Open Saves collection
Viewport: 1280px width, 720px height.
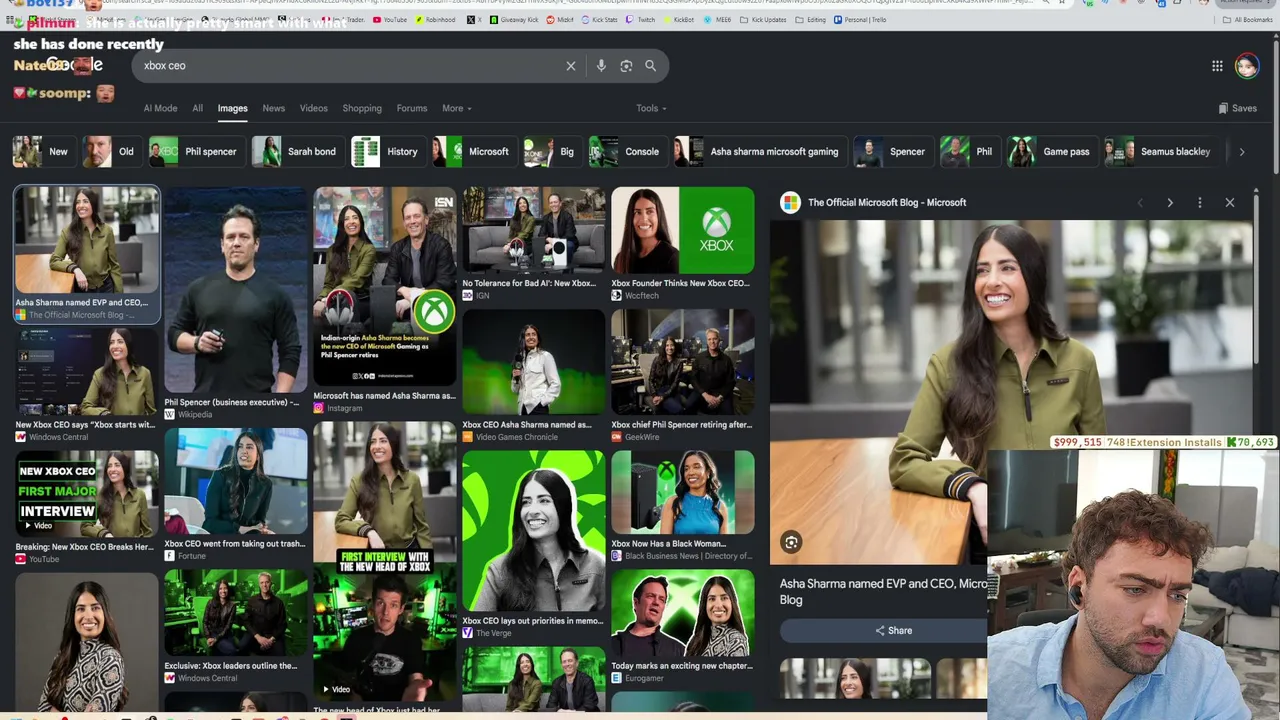pyautogui.click(x=1237, y=108)
